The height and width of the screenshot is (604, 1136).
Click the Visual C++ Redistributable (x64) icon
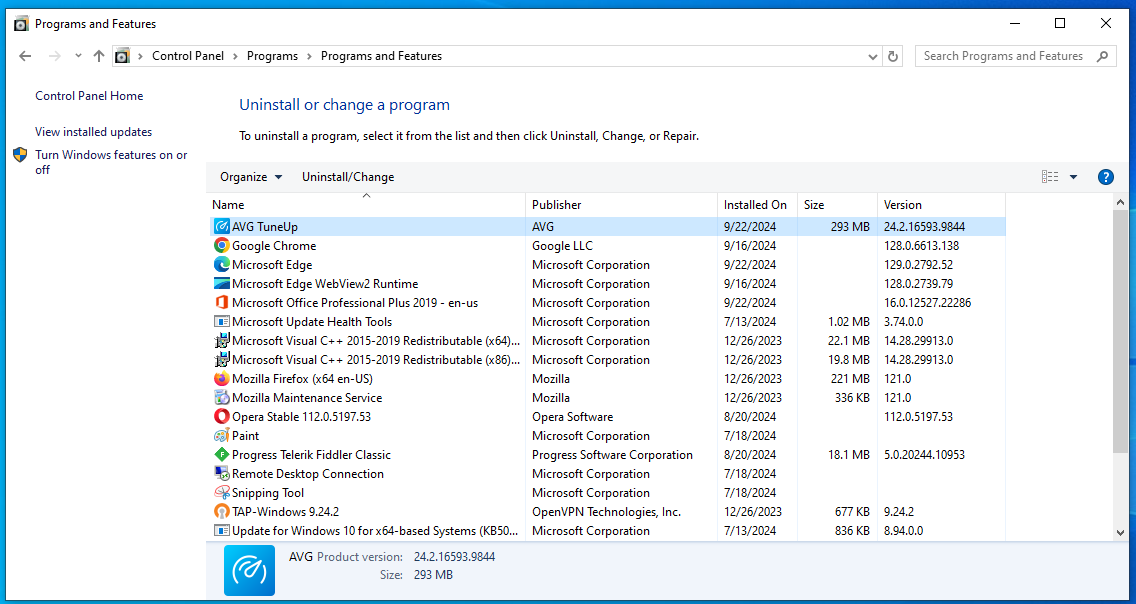point(222,340)
